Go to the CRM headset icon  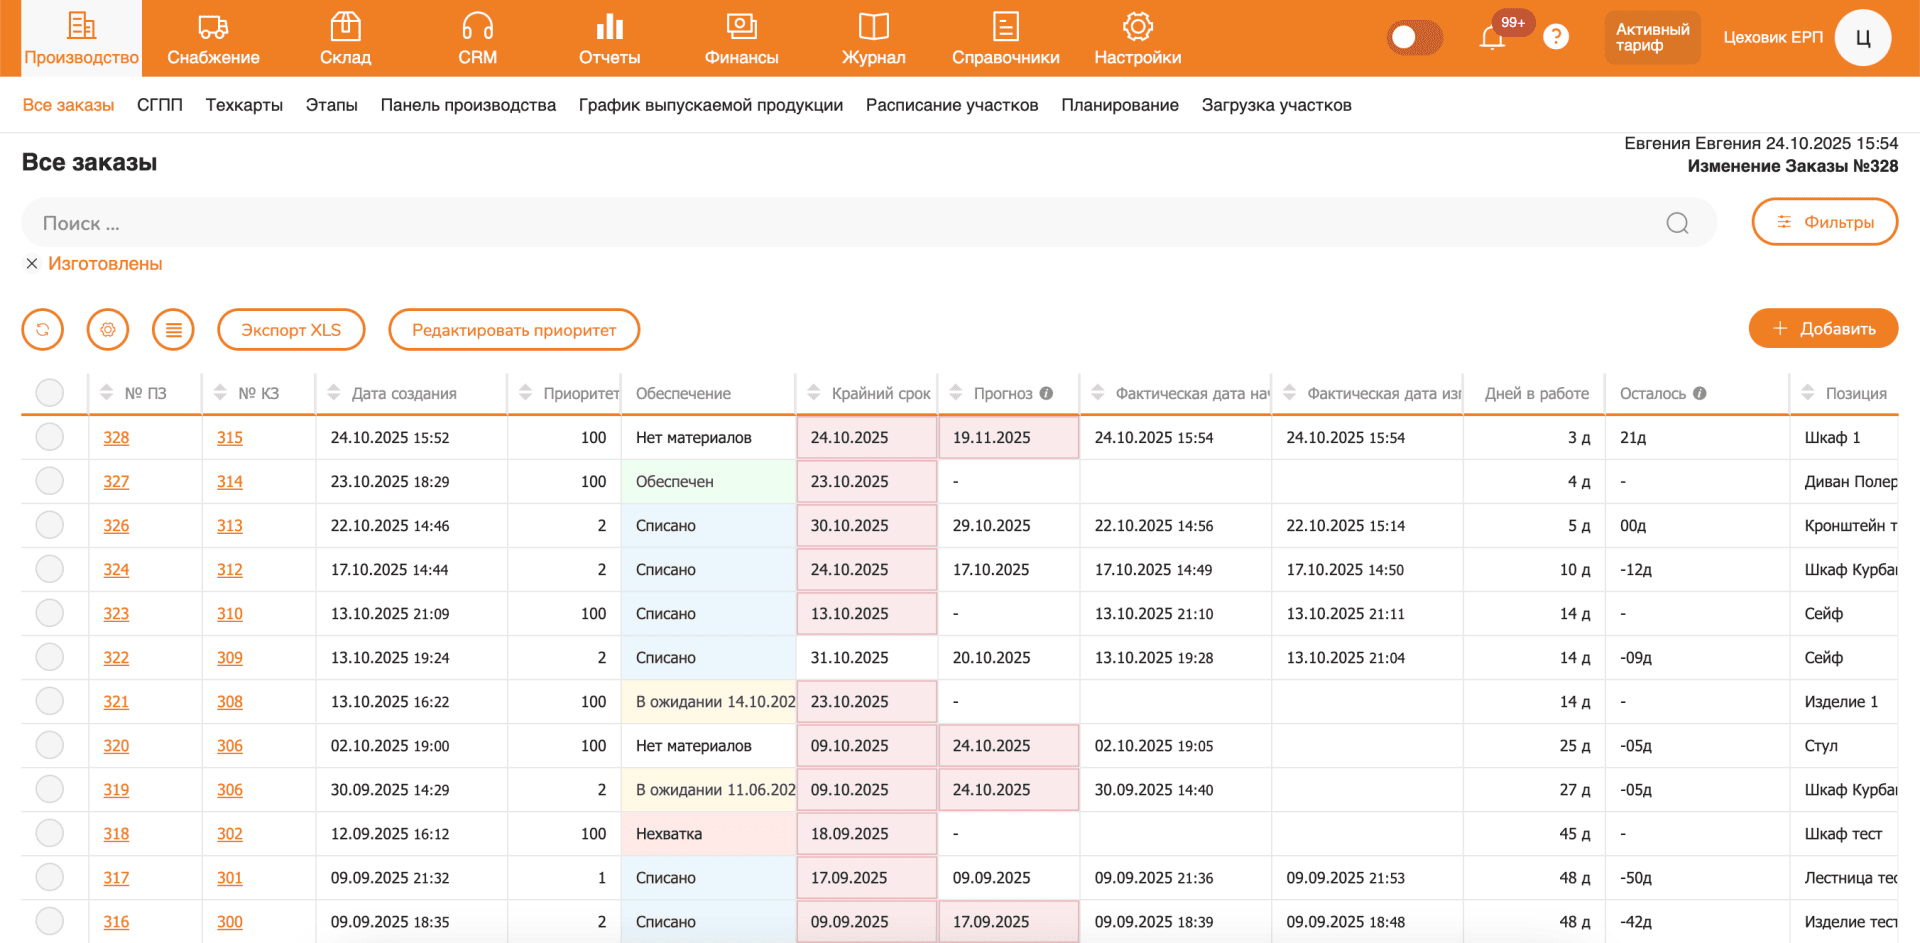477,26
